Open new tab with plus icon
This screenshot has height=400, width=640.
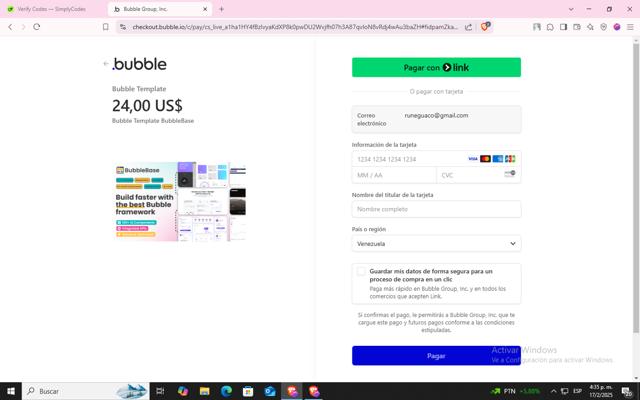[222, 9]
